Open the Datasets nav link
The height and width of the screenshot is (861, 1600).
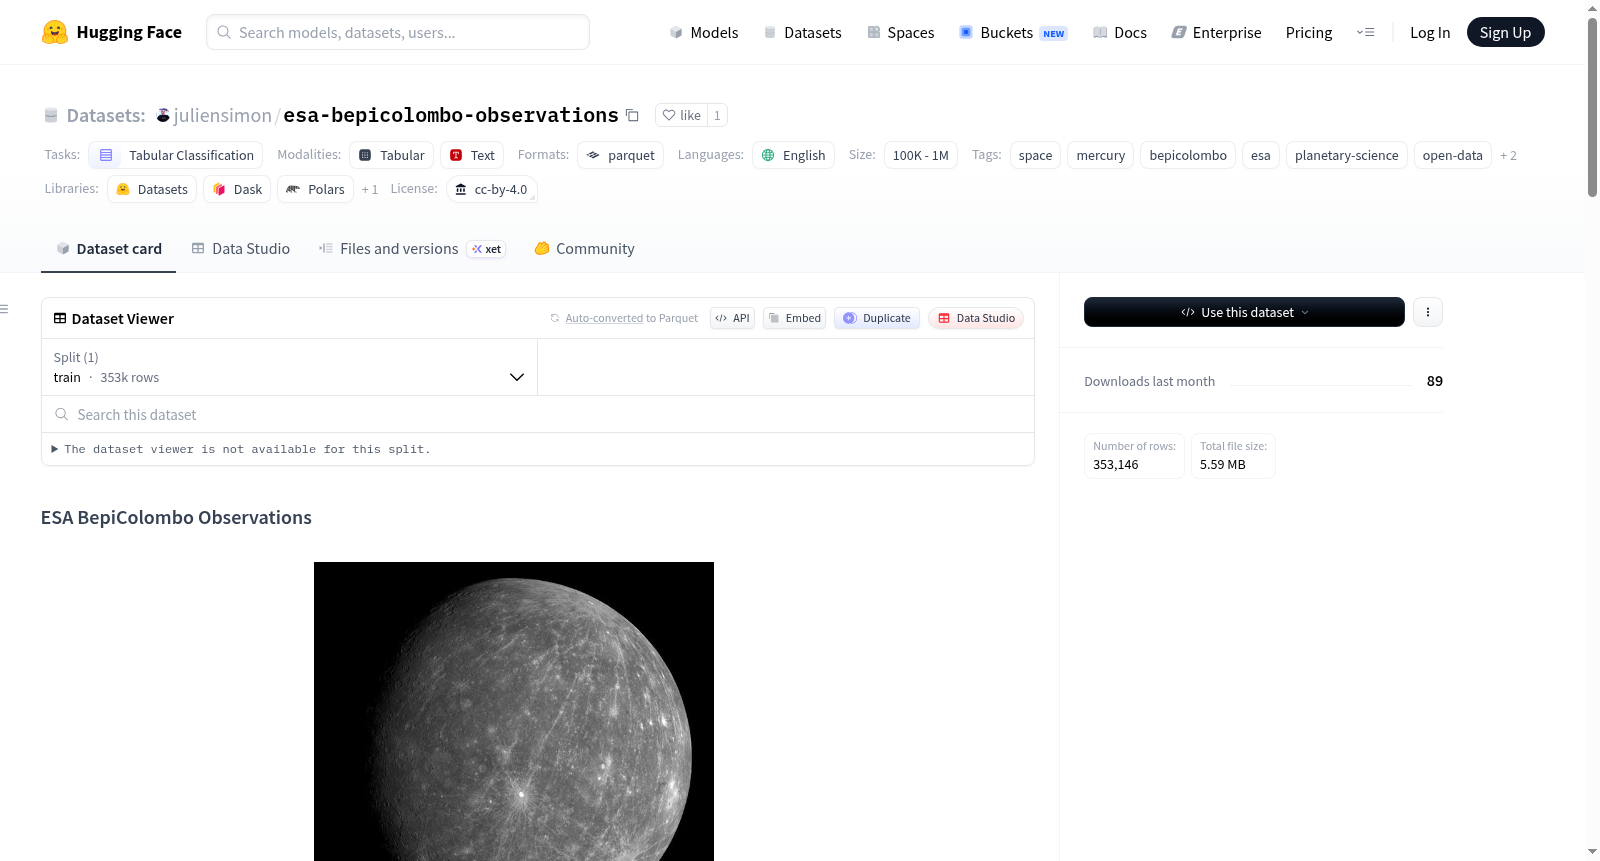(x=802, y=33)
